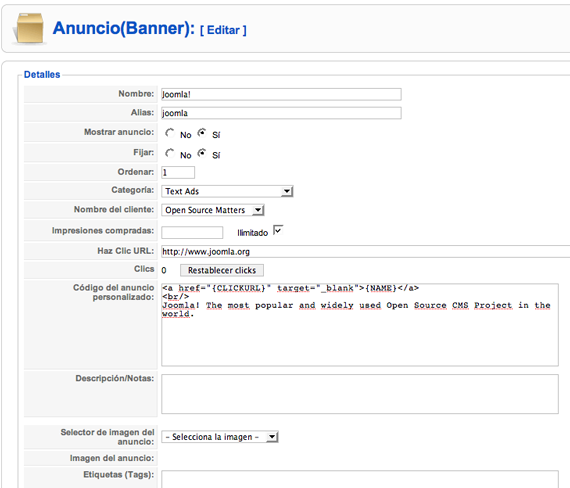
Task: Click the Impresiones compradas input box
Action: (x=192, y=232)
